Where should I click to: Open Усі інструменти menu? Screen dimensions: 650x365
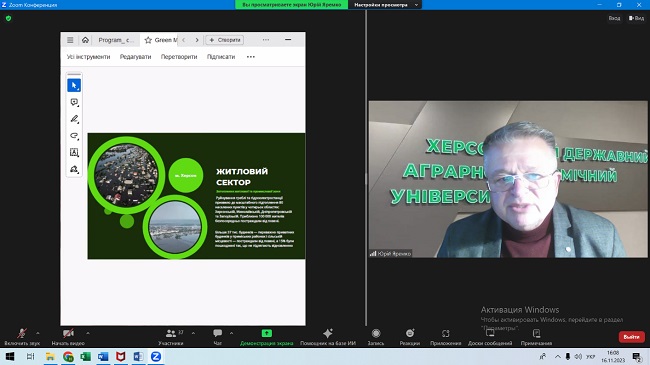click(x=88, y=56)
